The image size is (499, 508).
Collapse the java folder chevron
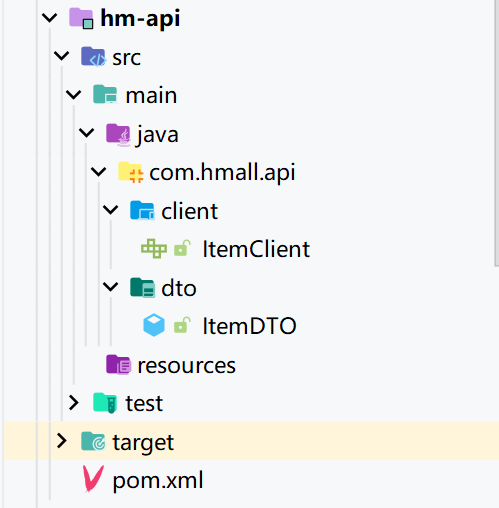(87, 133)
